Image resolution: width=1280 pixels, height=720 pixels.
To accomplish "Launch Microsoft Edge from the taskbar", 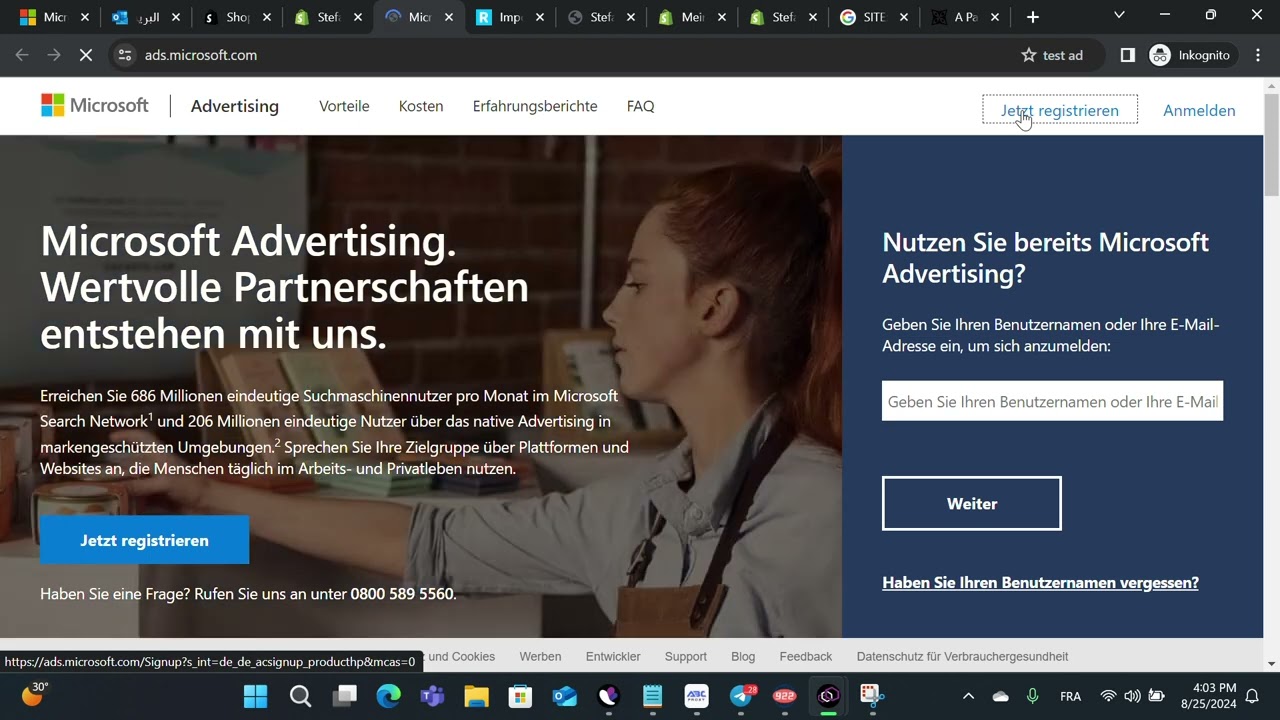I will [x=388, y=696].
